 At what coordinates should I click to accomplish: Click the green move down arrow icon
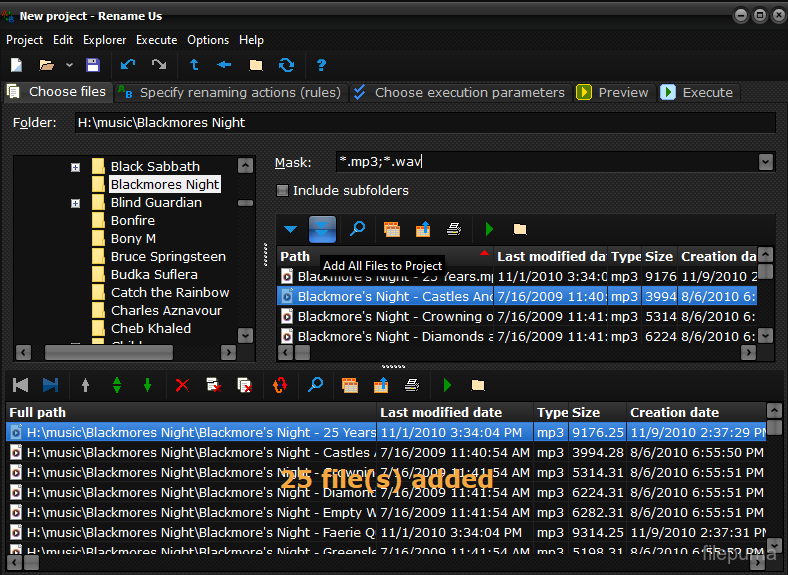point(147,385)
